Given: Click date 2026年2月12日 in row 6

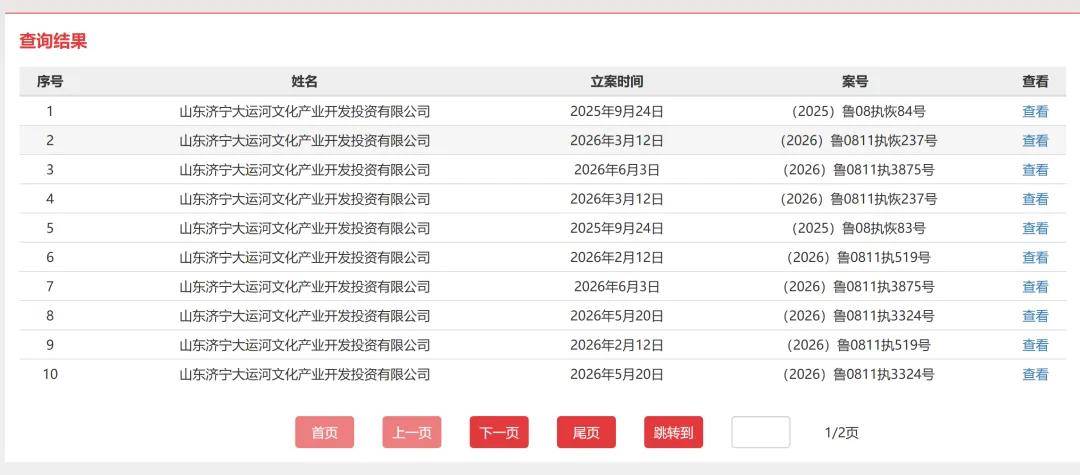Looking at the screenshot, I should click(616, 257).
